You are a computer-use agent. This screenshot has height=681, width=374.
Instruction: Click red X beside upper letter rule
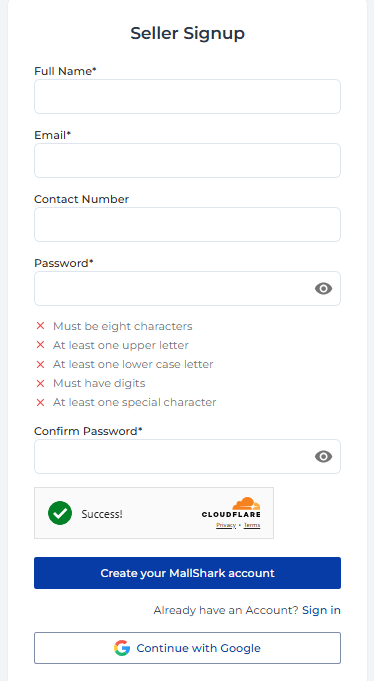[x=40, y=345]
